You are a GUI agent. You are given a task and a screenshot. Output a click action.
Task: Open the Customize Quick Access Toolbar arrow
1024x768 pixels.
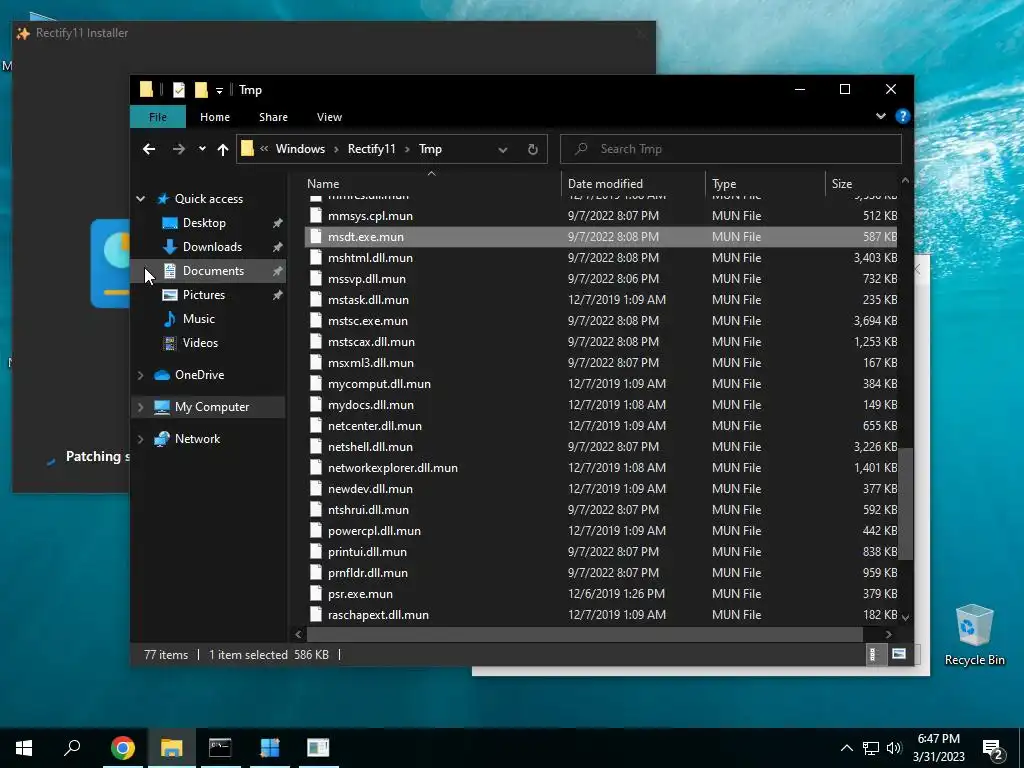coord(219,91)
